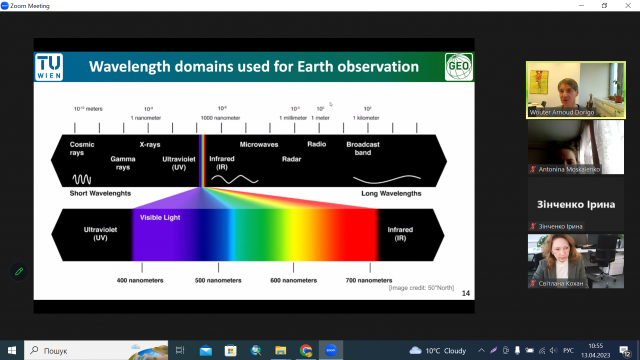Open Microsoft Store taskbar icon
Image resolution: width=640 pixels, height=360 pixels.
231,350
